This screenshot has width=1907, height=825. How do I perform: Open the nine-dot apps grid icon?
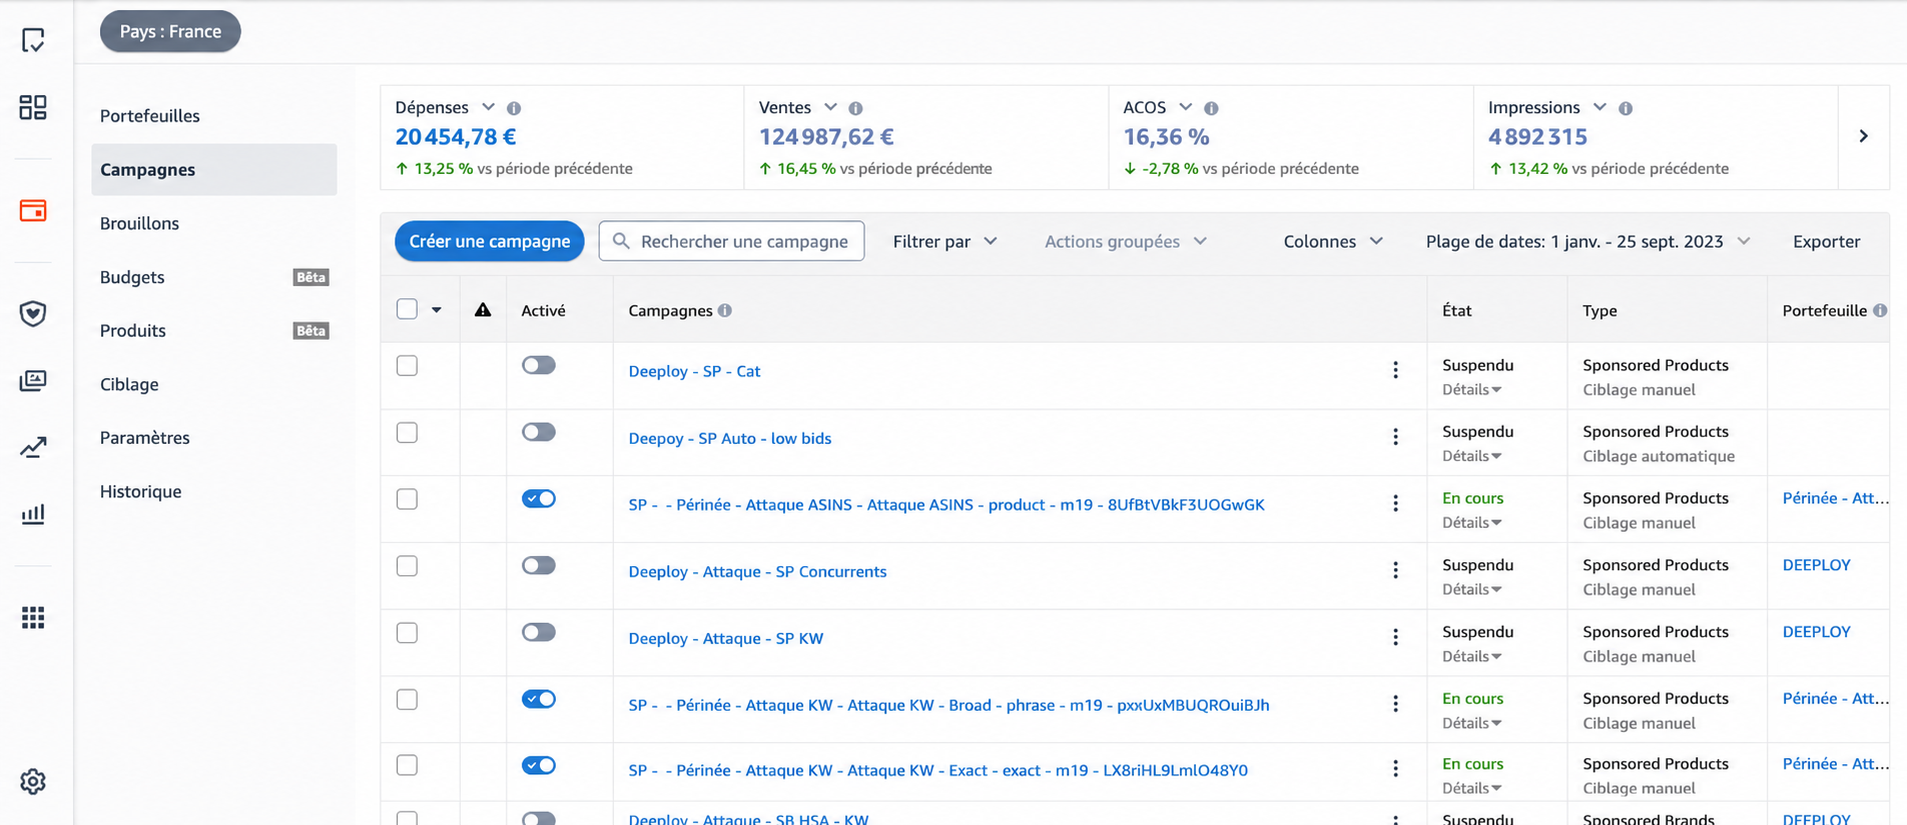pos(33,618)
